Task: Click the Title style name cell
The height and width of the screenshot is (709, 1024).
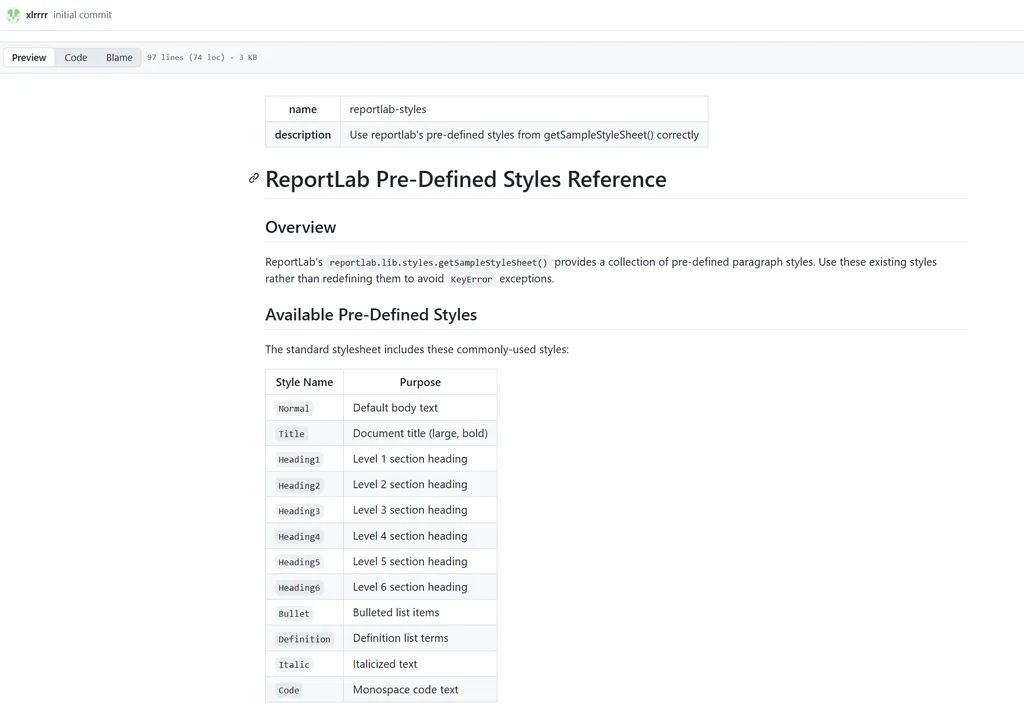Action: pos(304,433)
